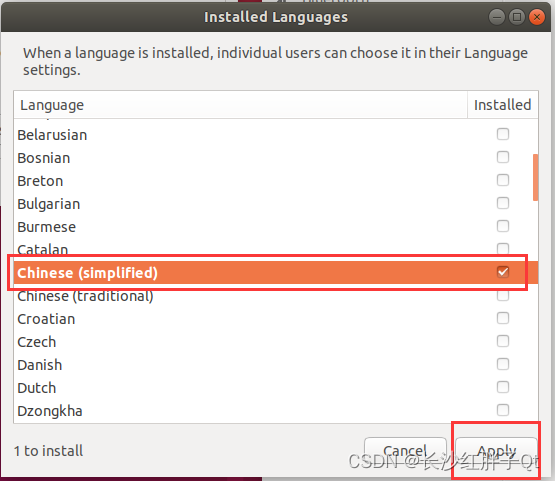
Task: Tick the Belarusian installed checkbox
Action: pos(503,134)
